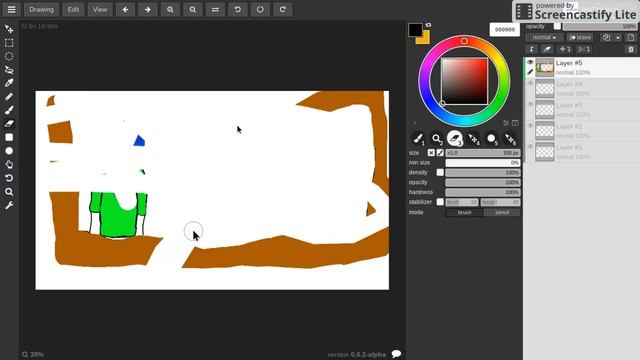
Task: Reset view rotation circle button
Action: [x=260, y=9]
